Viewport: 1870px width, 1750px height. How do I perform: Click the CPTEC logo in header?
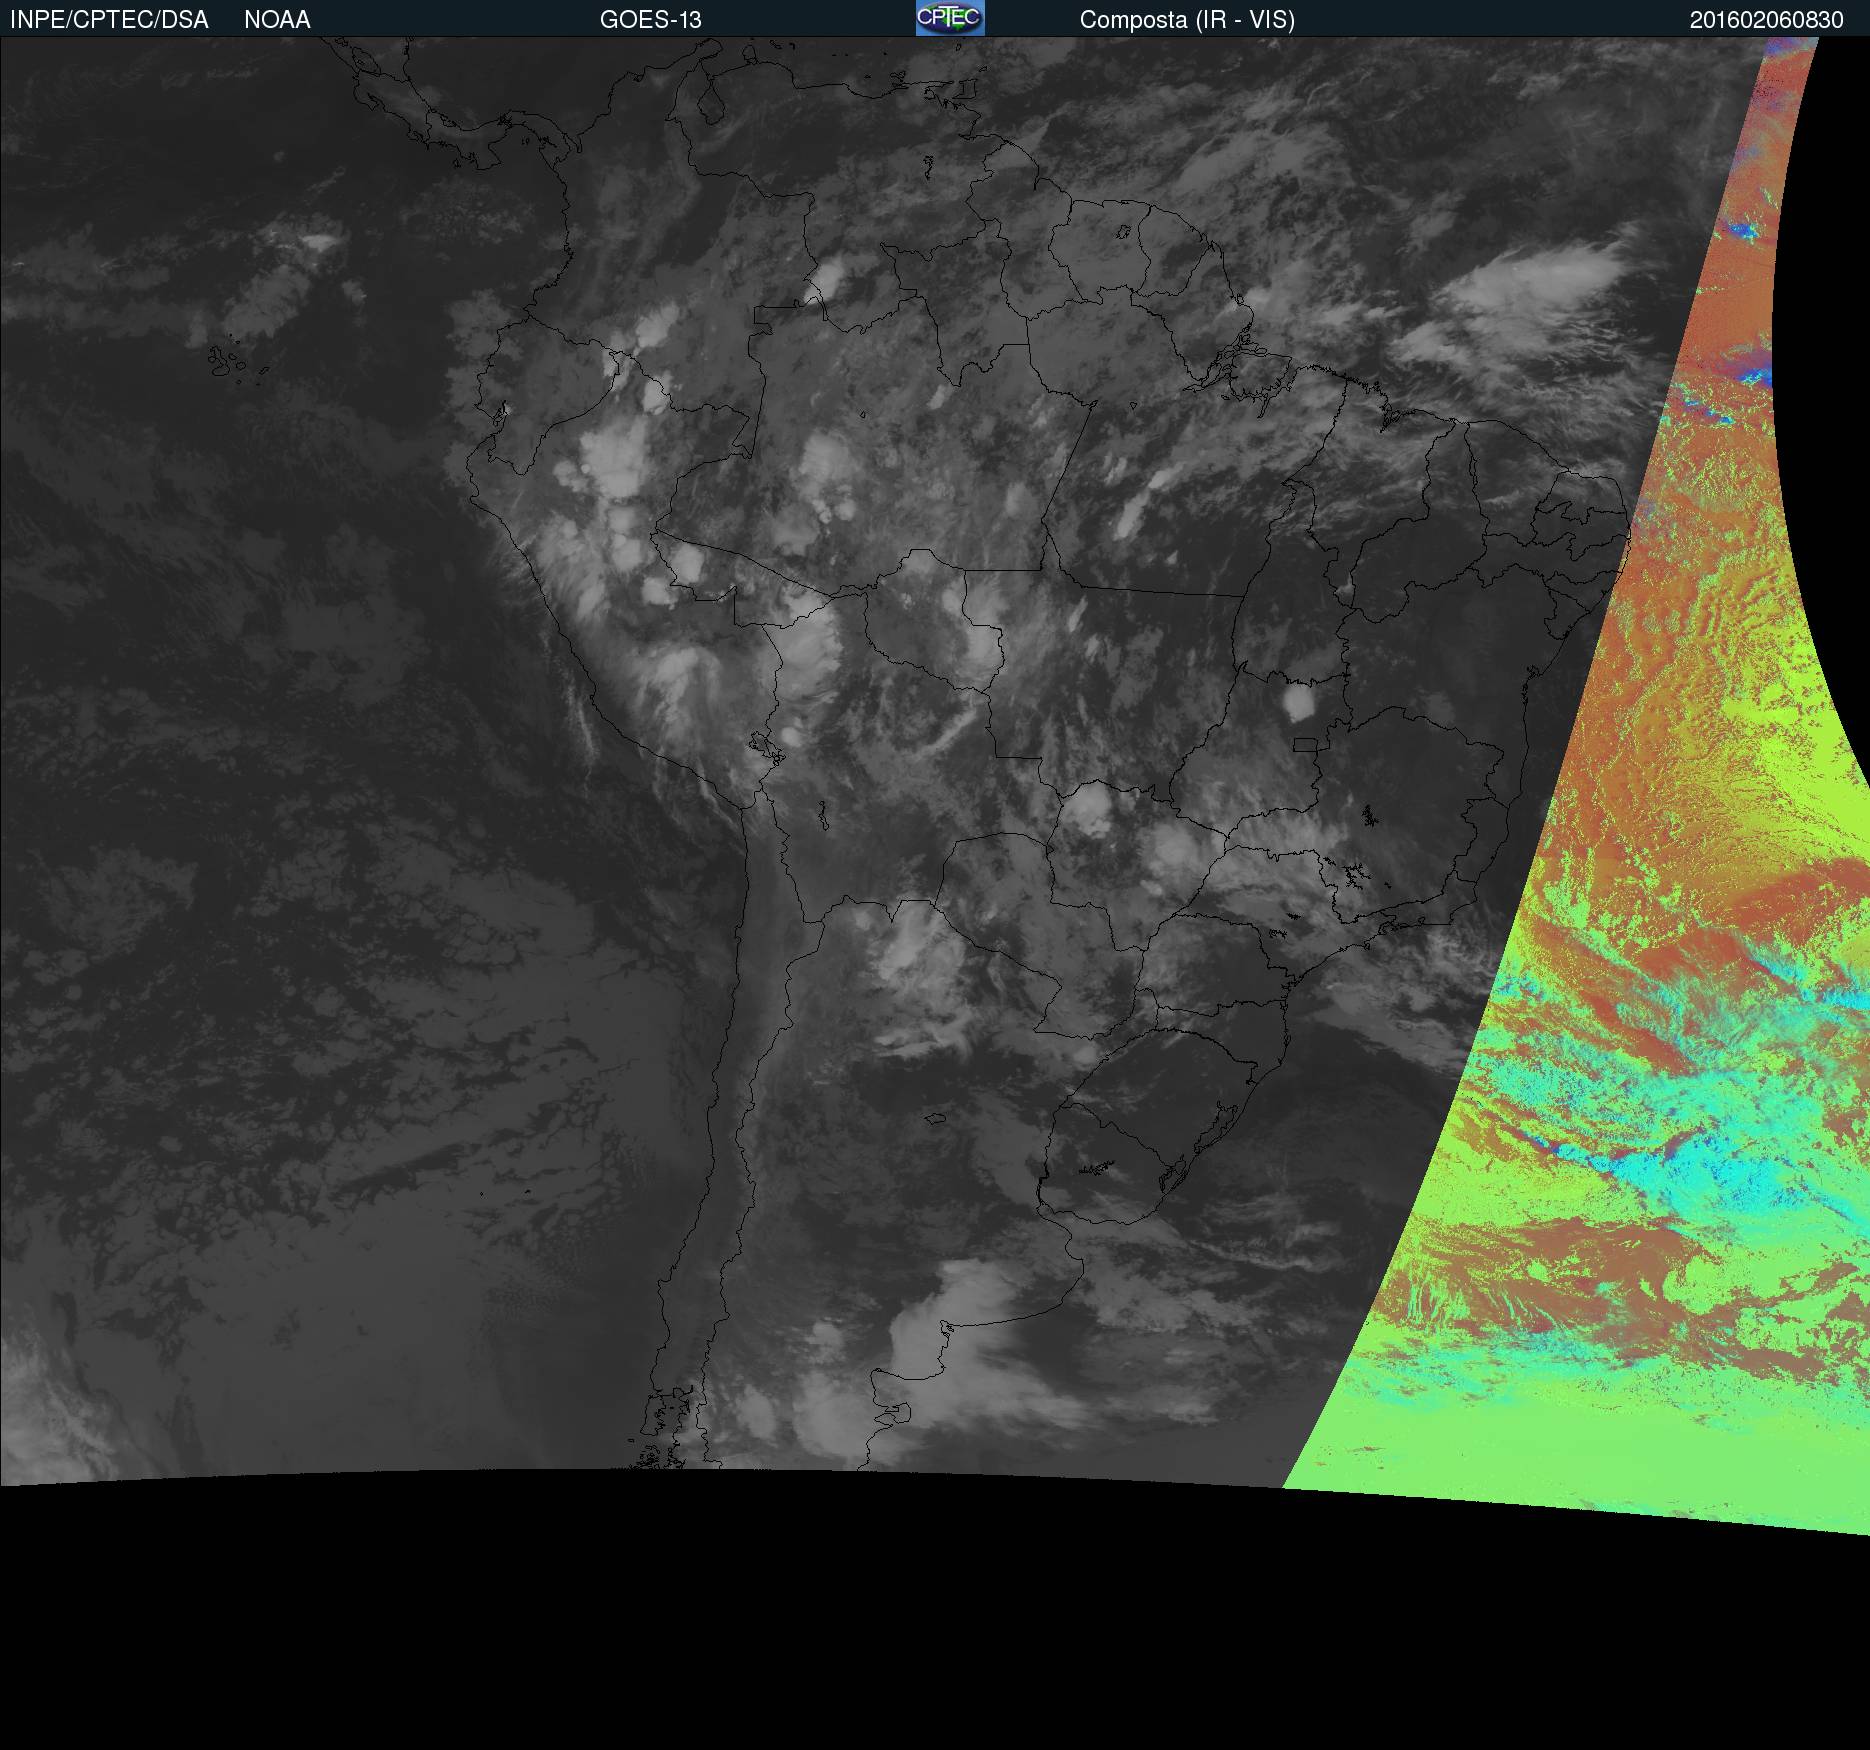pos(950,18)
